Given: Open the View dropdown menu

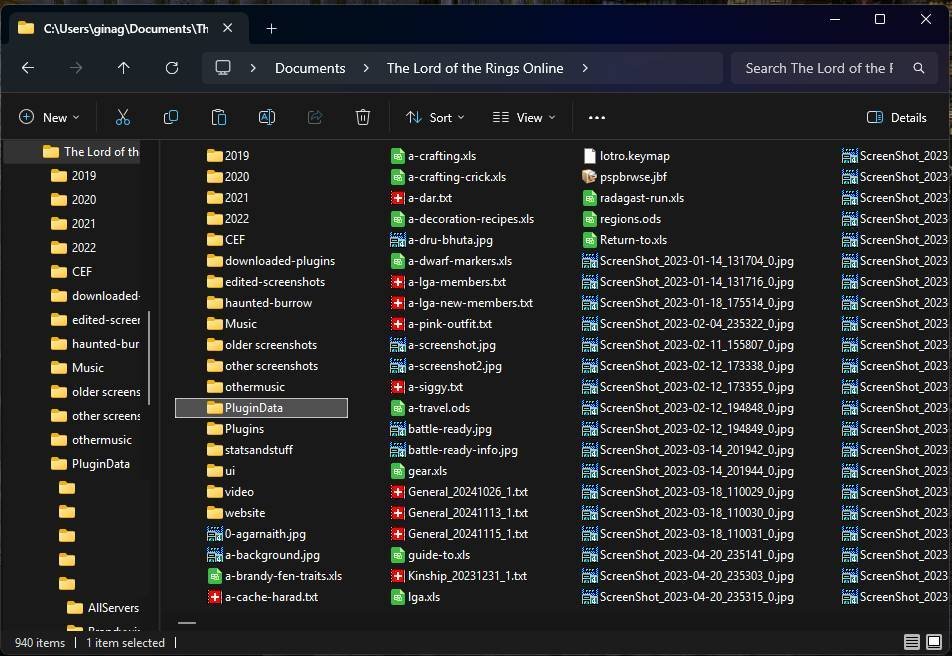Looking at the screenshot, I should (x=524, y=117).
